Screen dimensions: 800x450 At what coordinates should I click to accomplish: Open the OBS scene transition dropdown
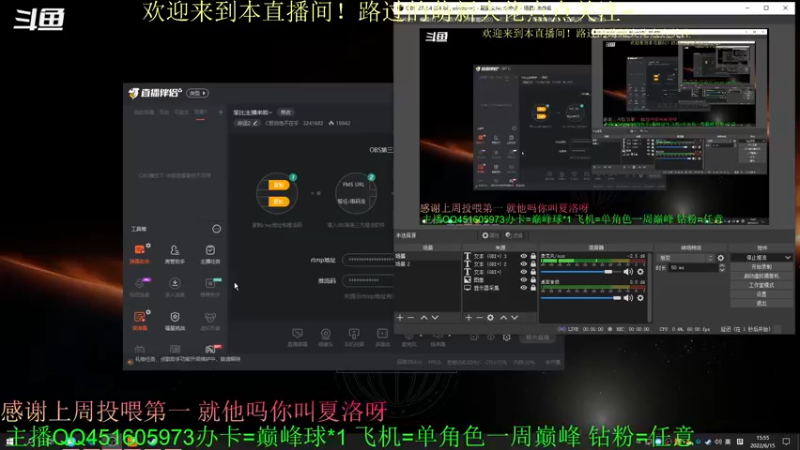(685, 258)
